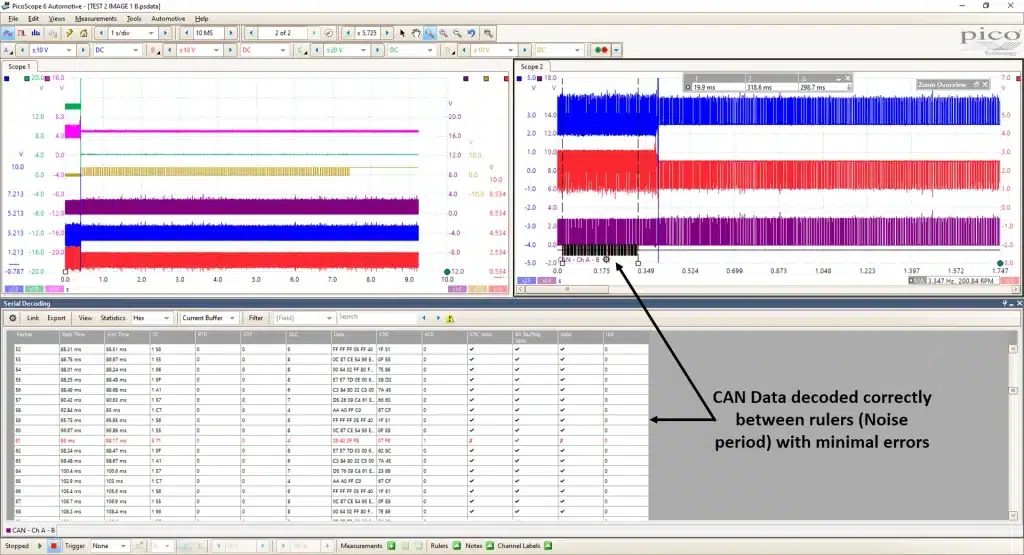The width and height of the screenshot is (1024, 555).
Task: Select the red highlighted error packet row
Action: pos(332,441)
